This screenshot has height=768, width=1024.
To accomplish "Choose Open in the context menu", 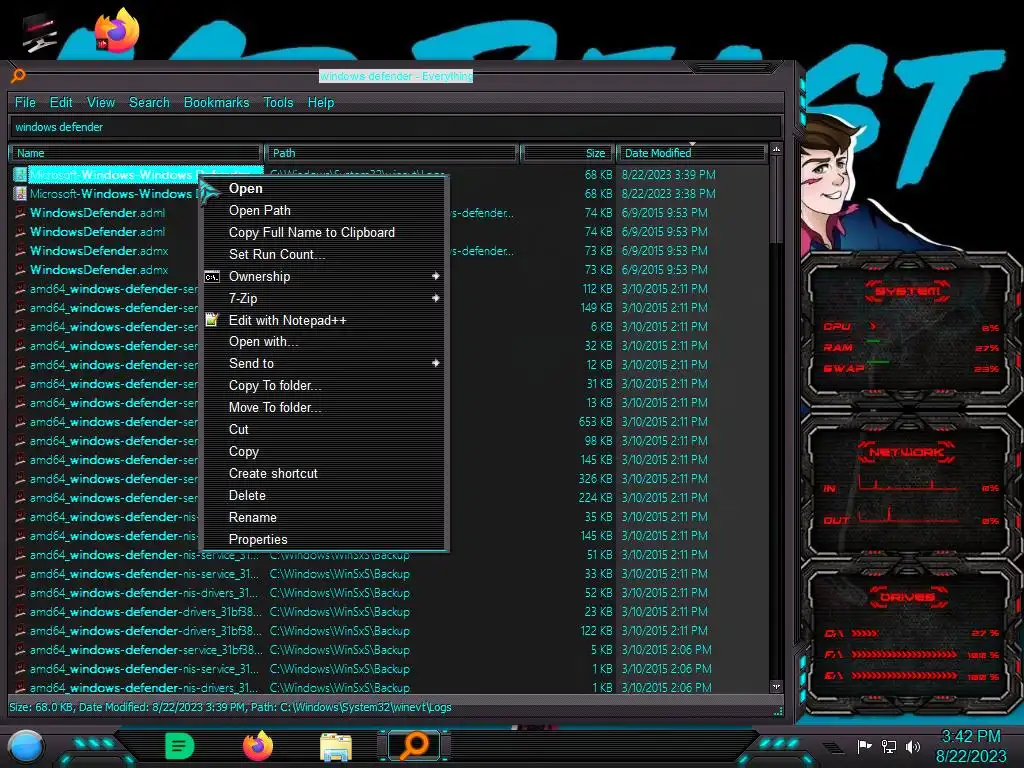I will pyautogui.click(x=324, y=188).
